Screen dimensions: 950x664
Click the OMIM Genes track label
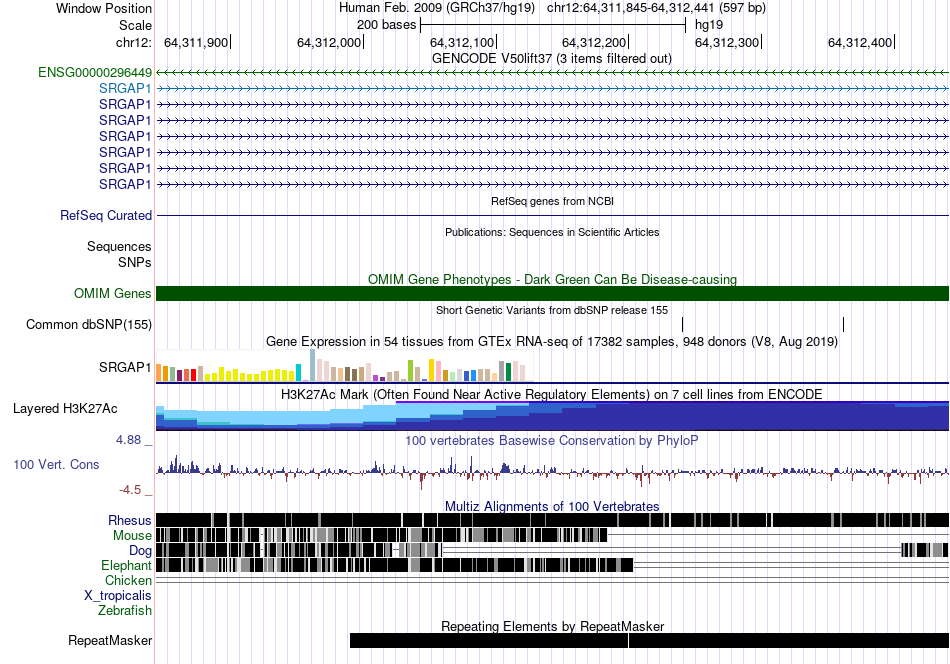pos(113,294)
